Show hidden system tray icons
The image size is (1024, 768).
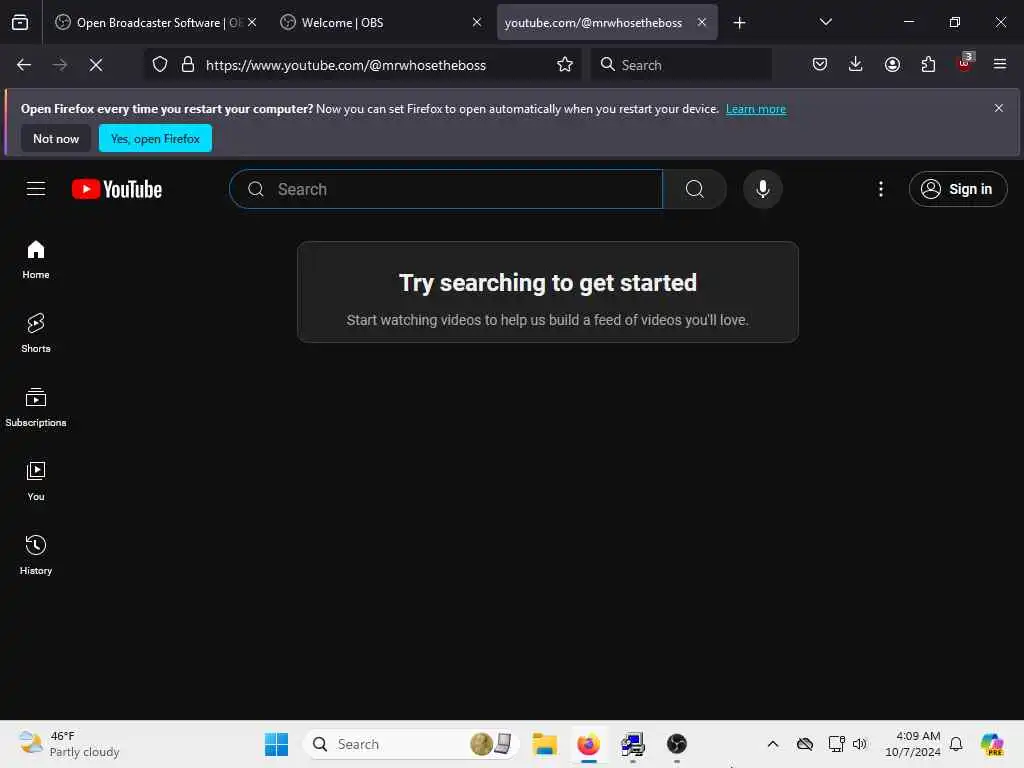point(773,744)
